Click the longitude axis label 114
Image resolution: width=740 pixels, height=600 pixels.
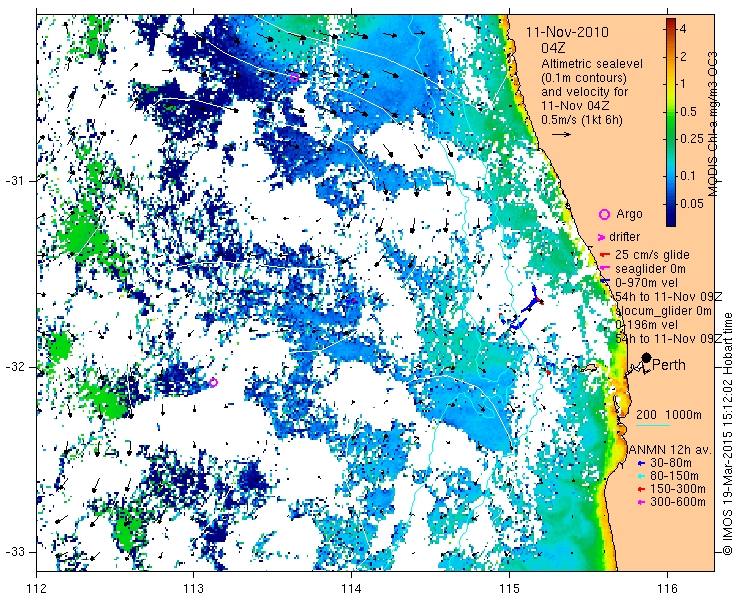(x=352, y=589)
